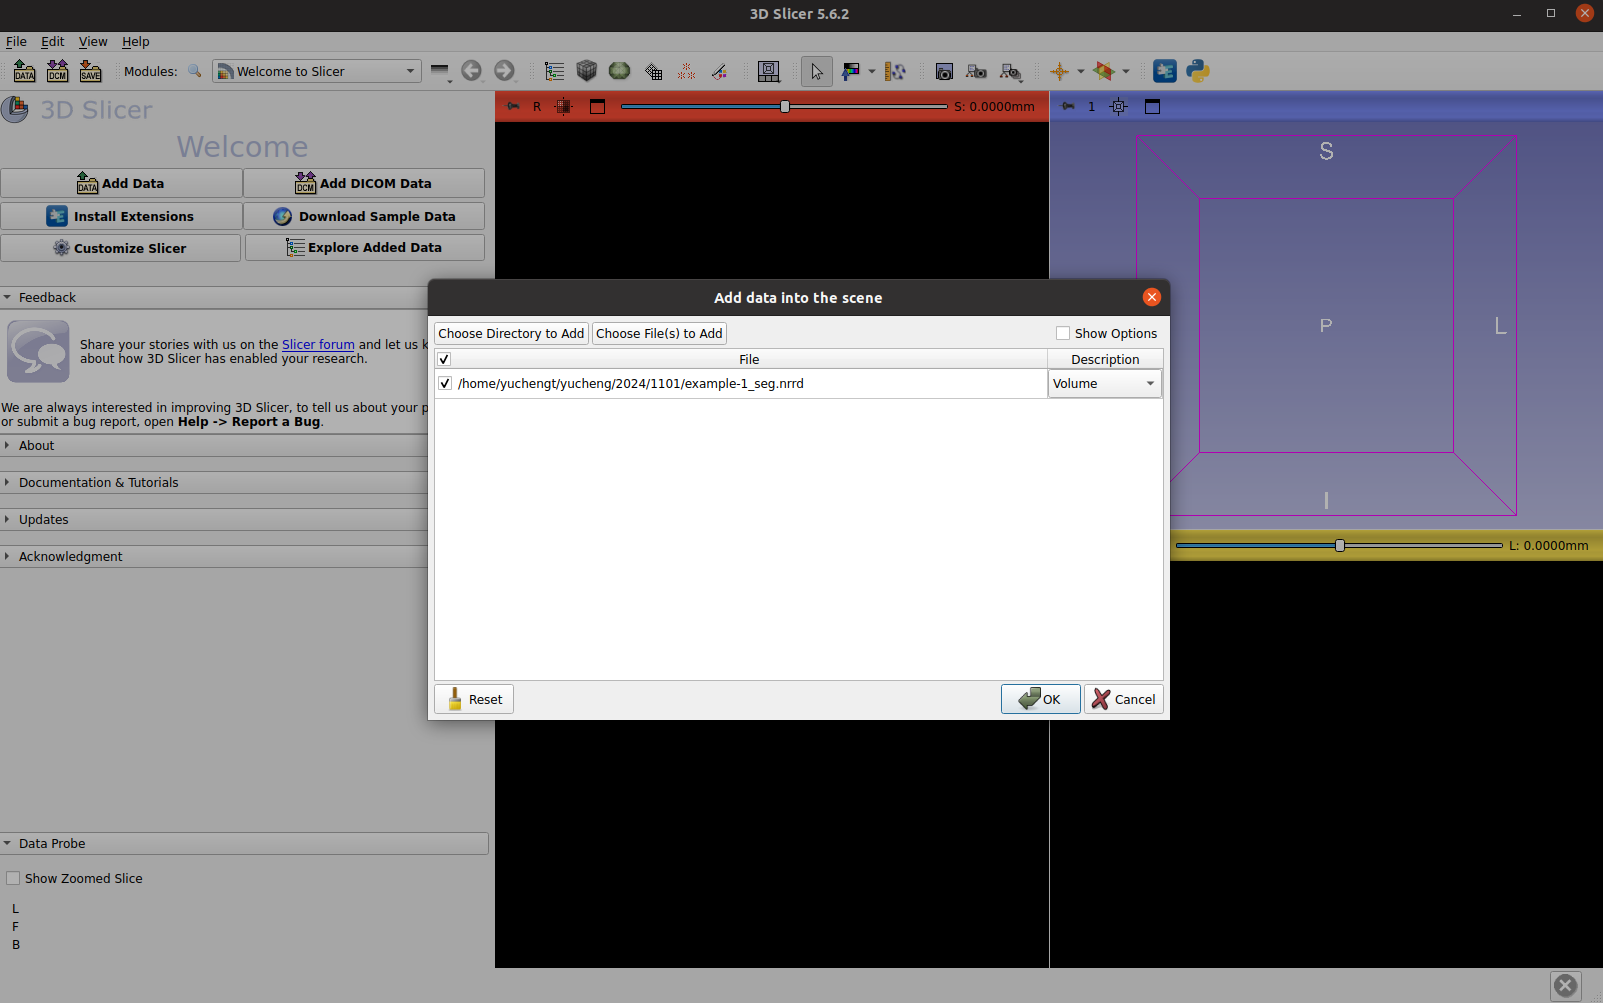Open the View menu
The width and height of the screenshot is (1603, 1003).
coord(93,41)
